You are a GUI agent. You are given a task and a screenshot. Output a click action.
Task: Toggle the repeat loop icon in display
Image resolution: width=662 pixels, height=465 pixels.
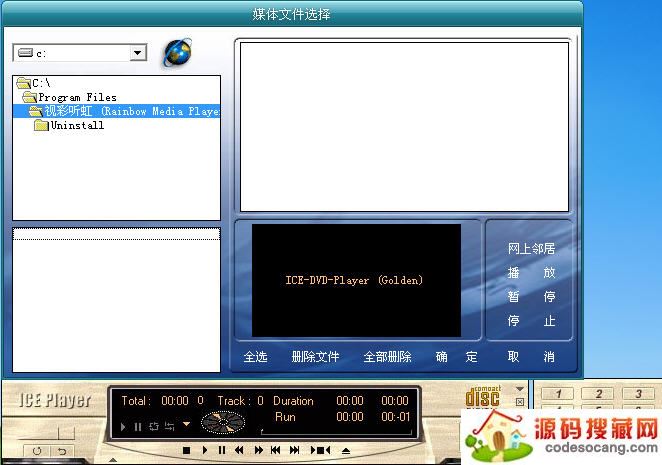(154, 427)
